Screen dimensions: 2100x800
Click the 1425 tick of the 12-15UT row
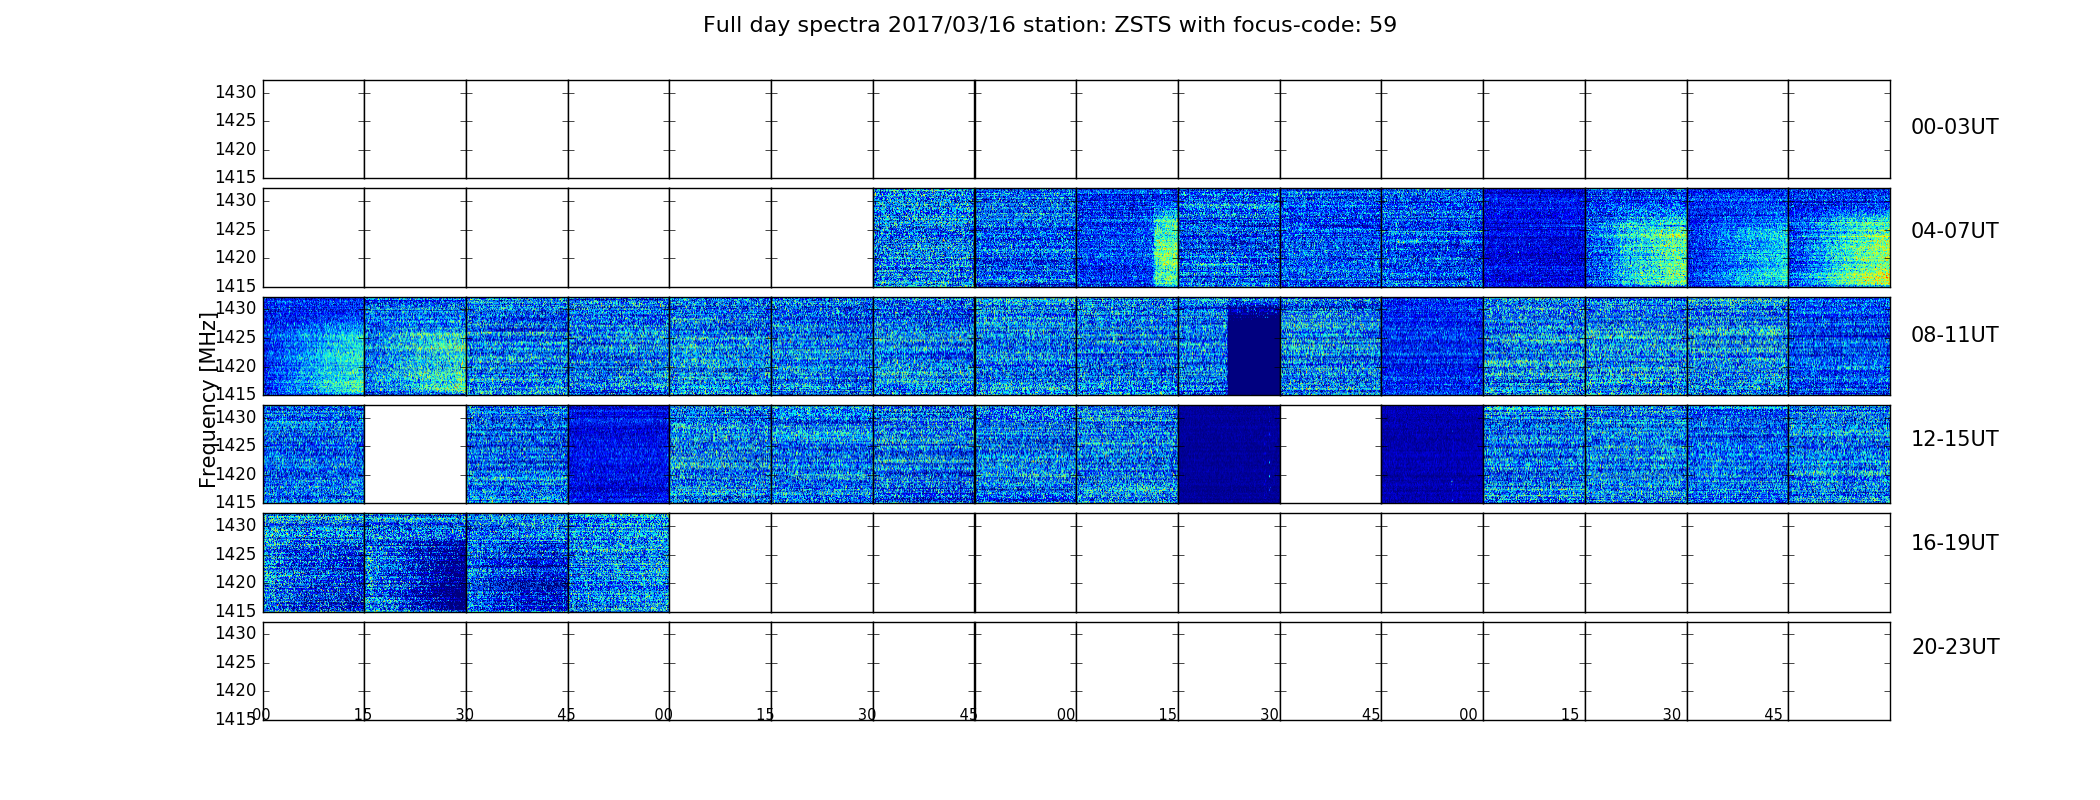tap(236, 445)
